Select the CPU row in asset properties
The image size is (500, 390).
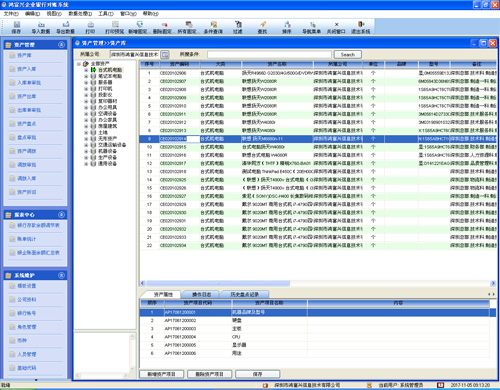coord(314,337)
